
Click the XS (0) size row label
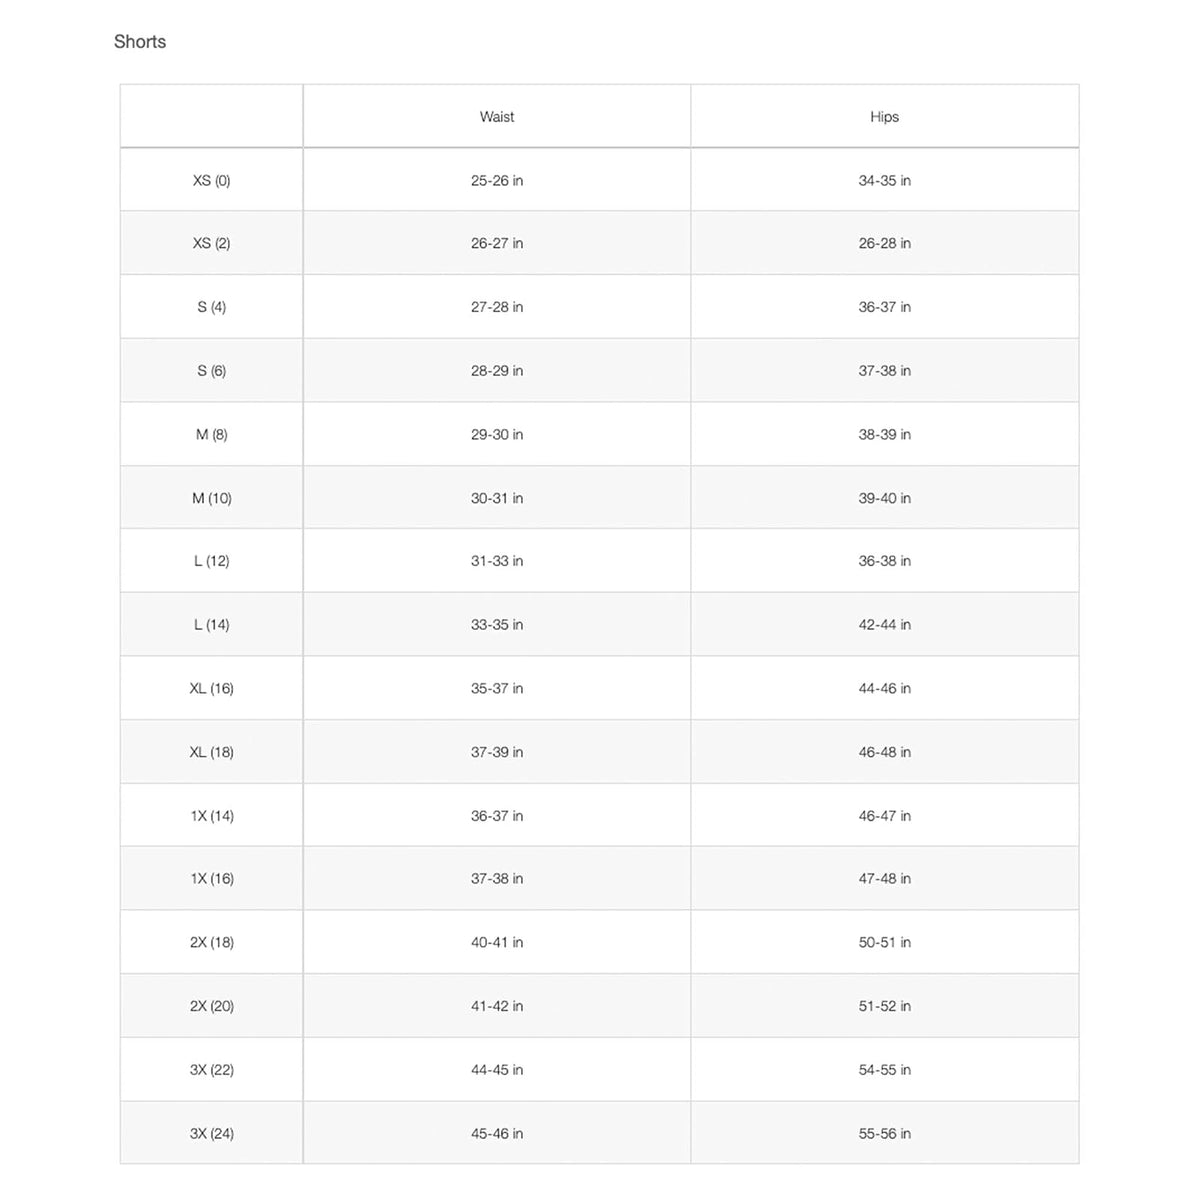click(211, 181)
